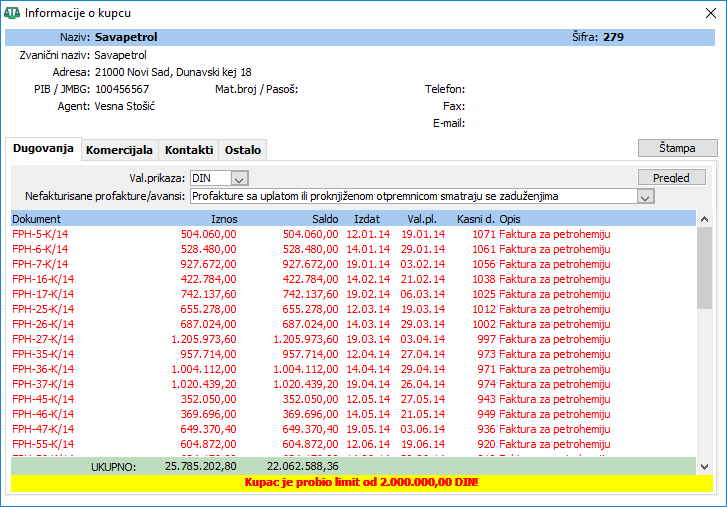Screen dimensions: 727x507
Task: Click the vertical scrollbar thumb of invoice list
Action: pyautogui.click(x=704, y=268)
